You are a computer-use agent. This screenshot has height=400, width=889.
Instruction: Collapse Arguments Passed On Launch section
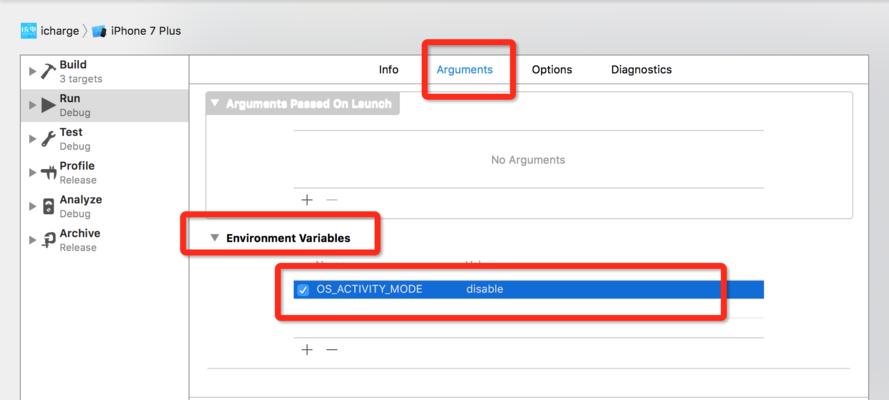point(214,104)
